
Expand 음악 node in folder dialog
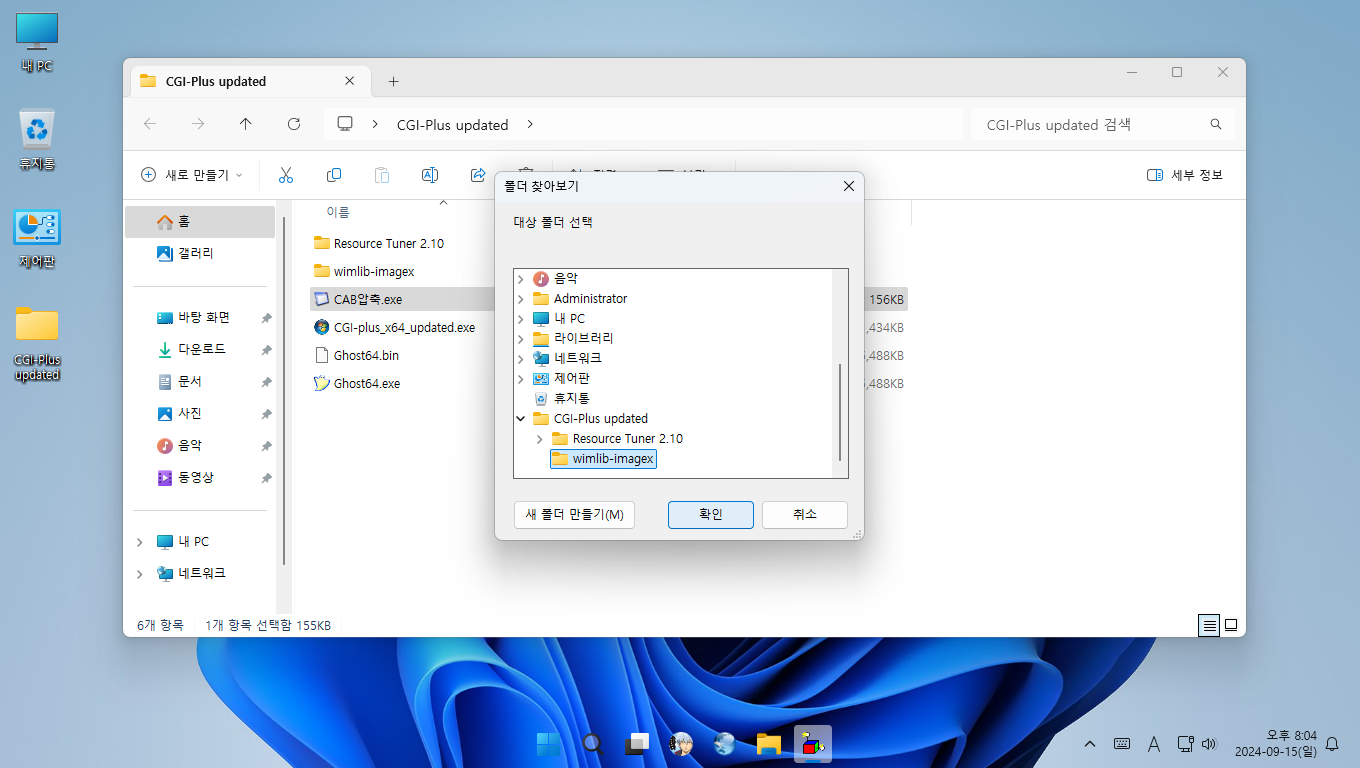521,279
